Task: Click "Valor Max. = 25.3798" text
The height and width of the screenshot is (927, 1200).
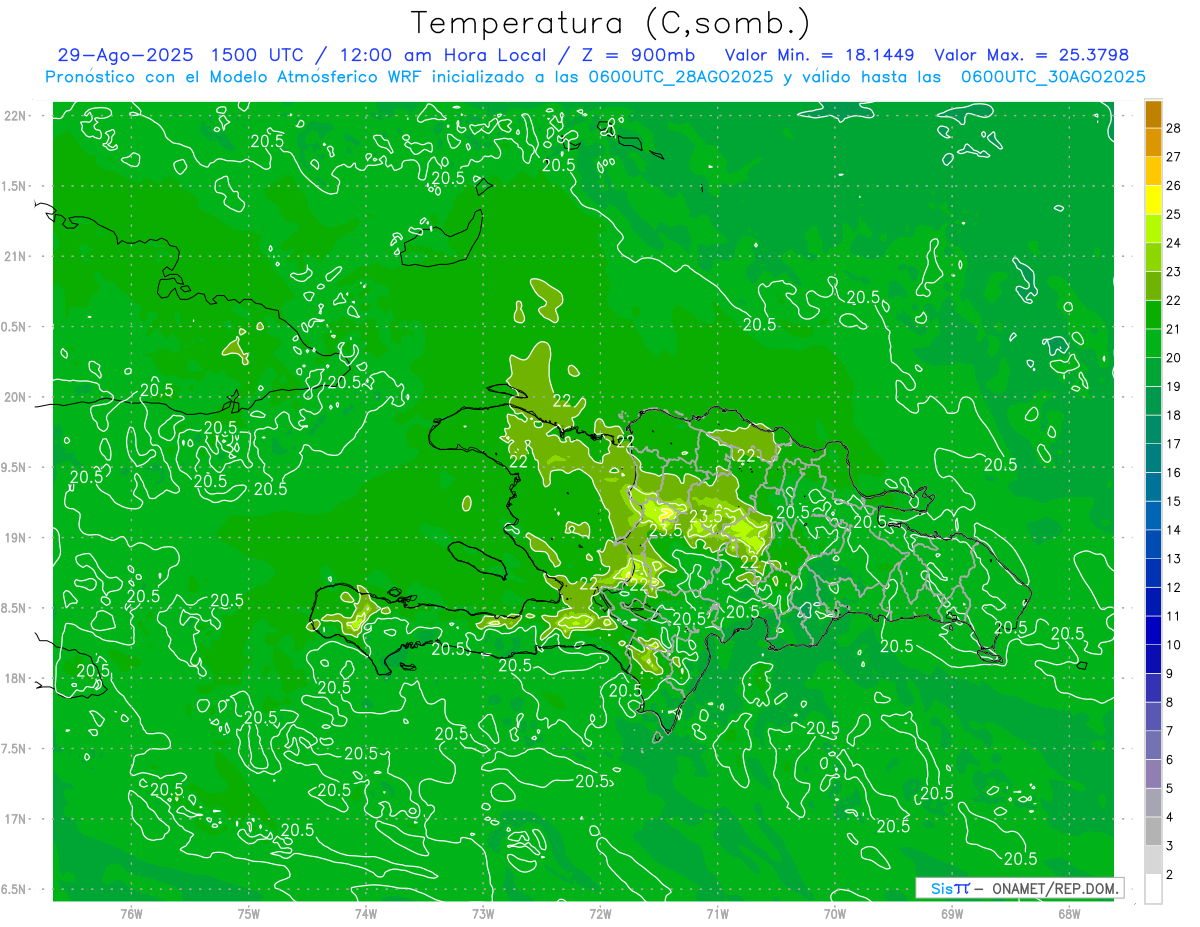Action: pos(1031,55)
